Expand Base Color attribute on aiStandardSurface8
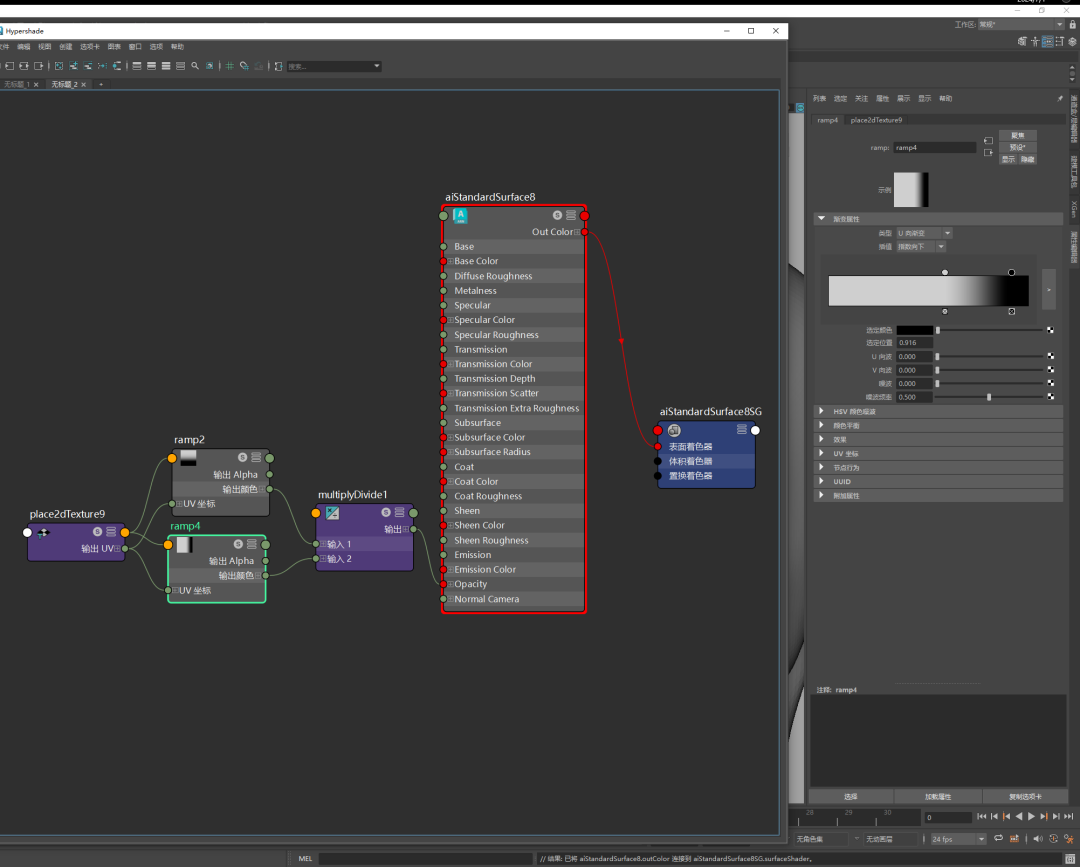The width and height of the screenshot is (1080, 867). tap(450, 261)
